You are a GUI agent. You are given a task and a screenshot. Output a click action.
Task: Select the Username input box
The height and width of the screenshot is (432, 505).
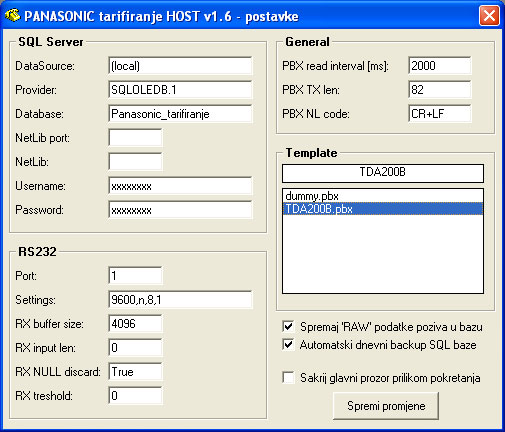180,186
